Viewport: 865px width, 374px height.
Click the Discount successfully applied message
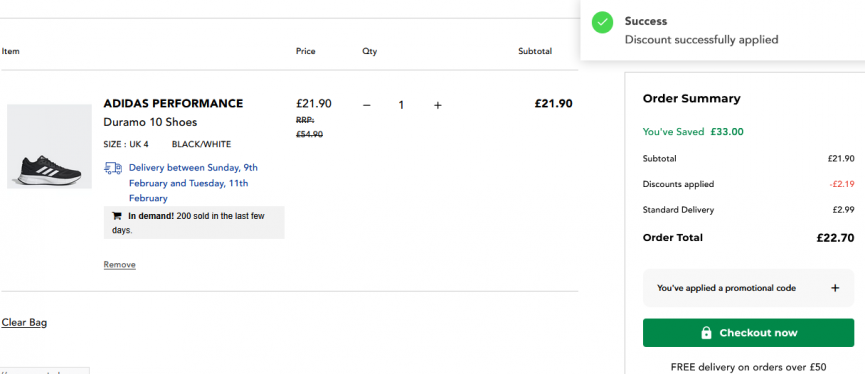click(701, 40)
